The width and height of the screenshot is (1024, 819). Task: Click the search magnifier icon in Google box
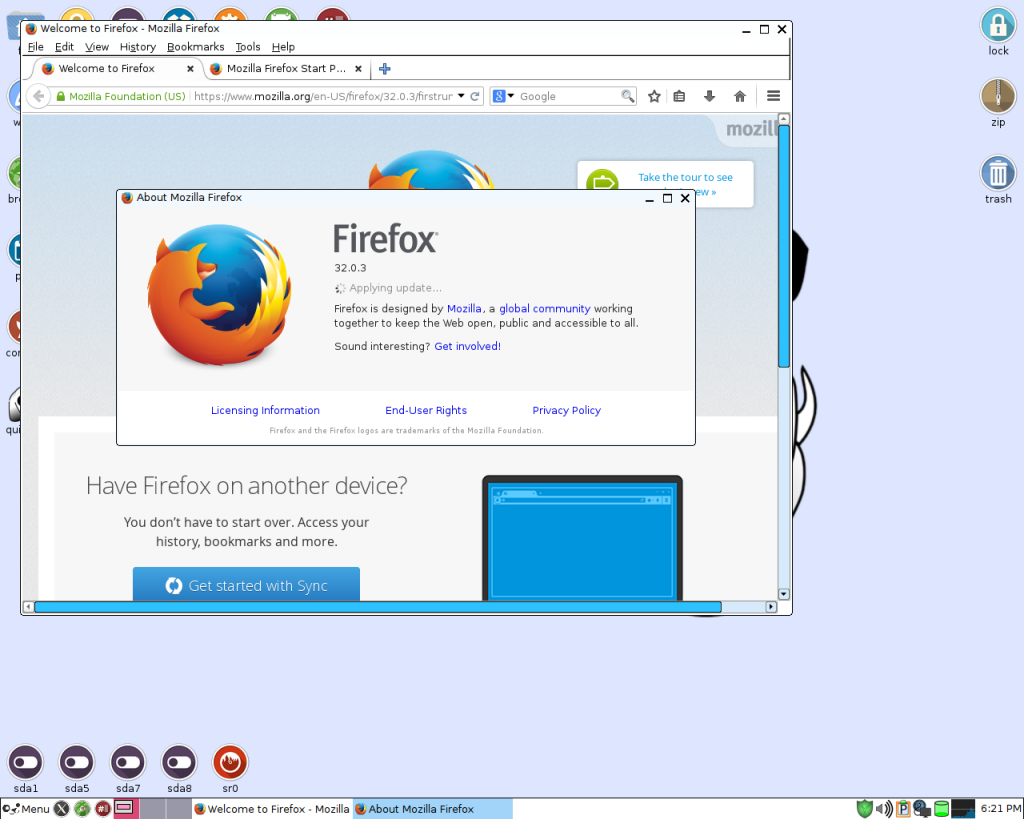(627, 96)
